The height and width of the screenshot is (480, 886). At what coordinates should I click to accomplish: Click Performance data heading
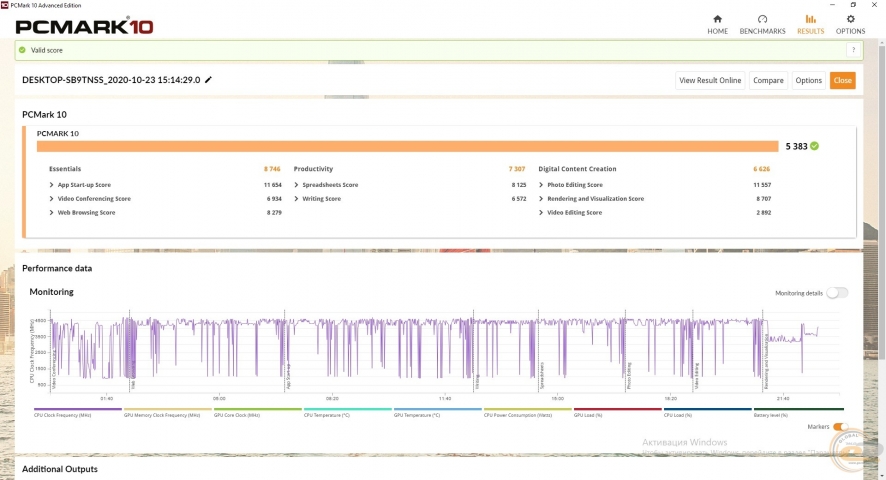pyautogui.click(x=57, y=268)
